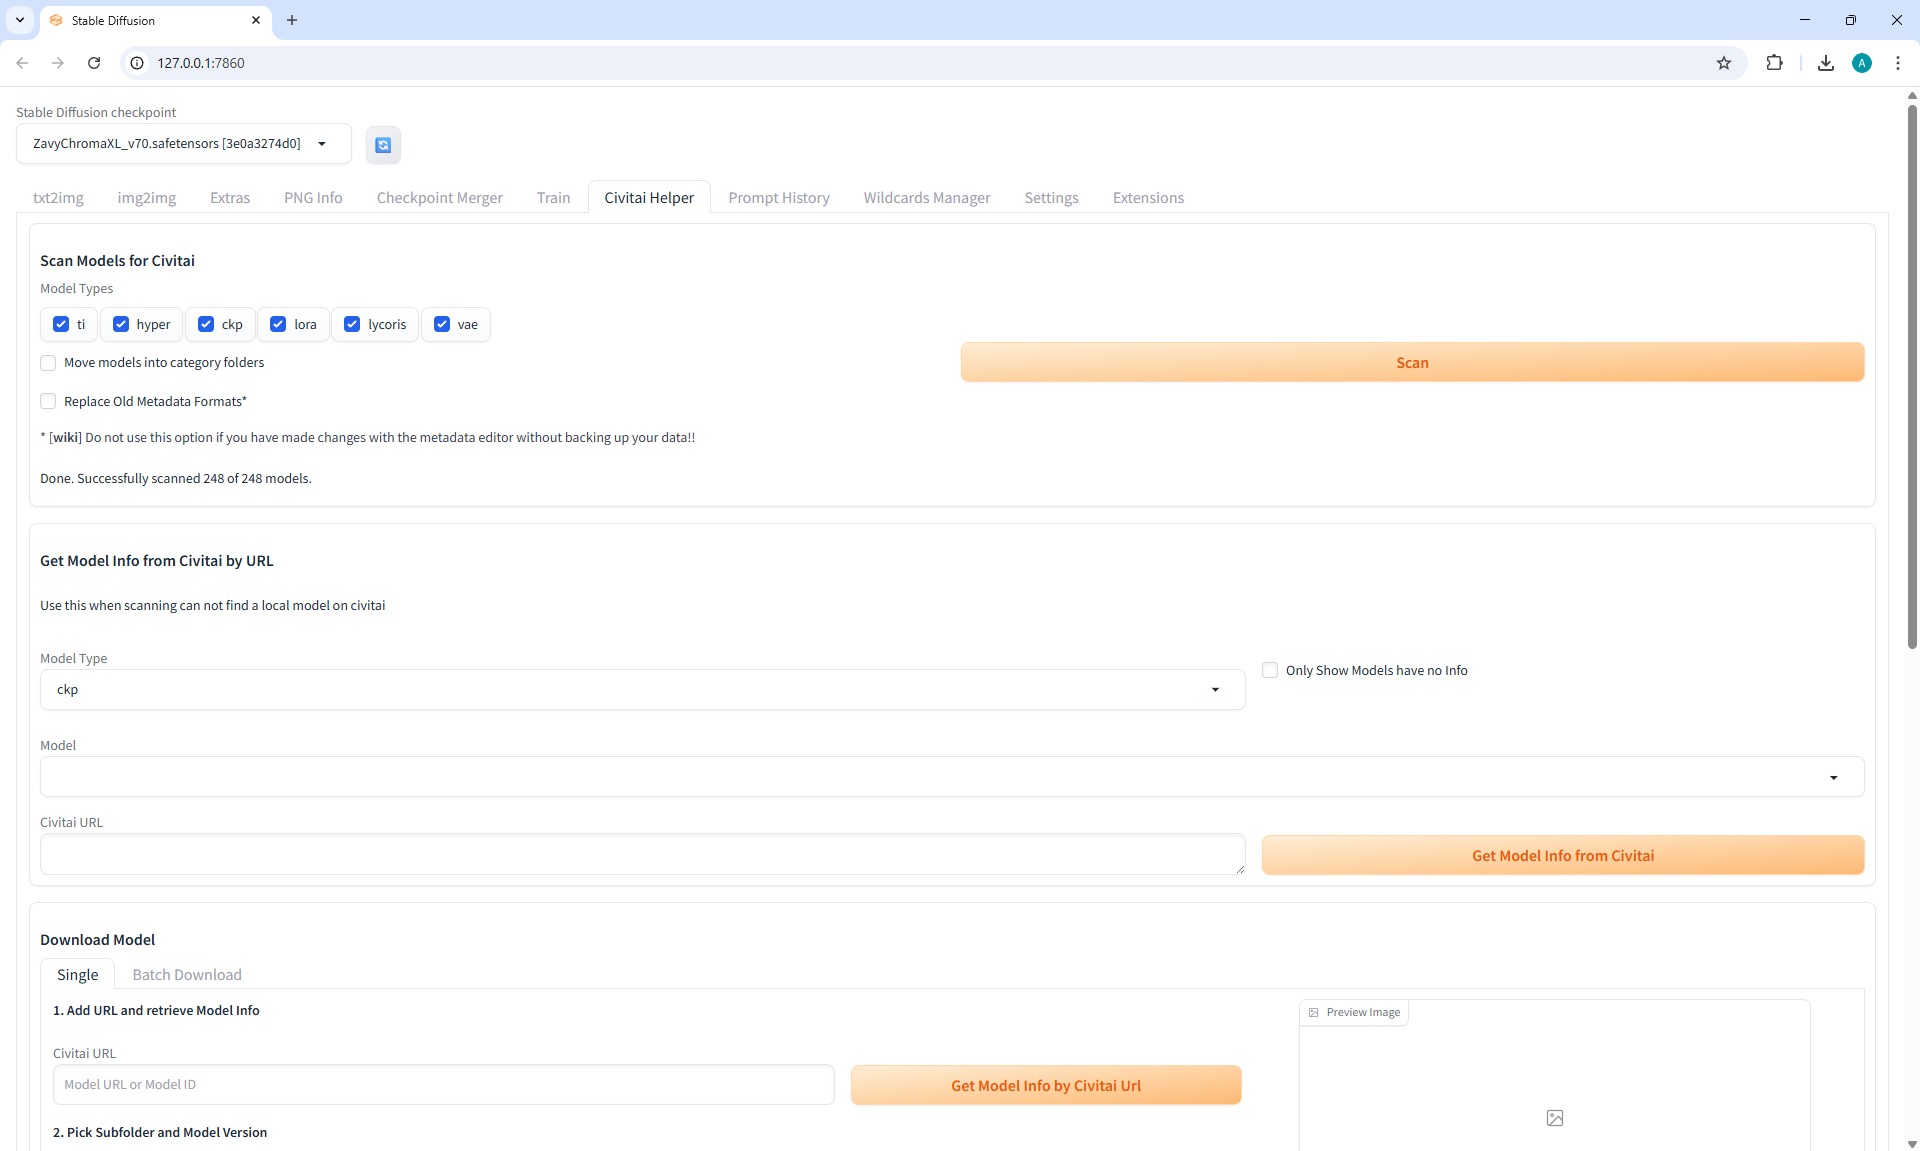The height and width of the screenshot is (1151, 1920).
Task: Click Get Model Info by Civitai Url
Action: coord(1045,1085)
